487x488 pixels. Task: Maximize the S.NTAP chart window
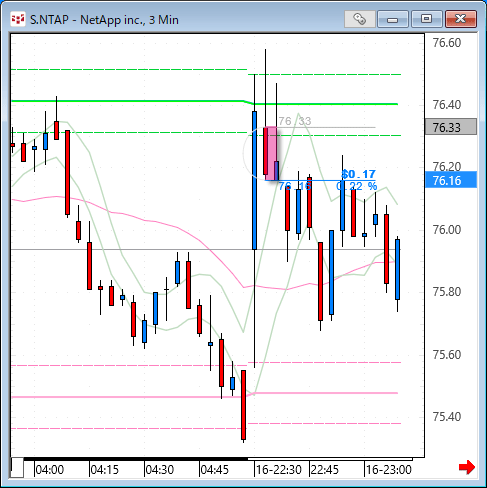tap(426, 19)
